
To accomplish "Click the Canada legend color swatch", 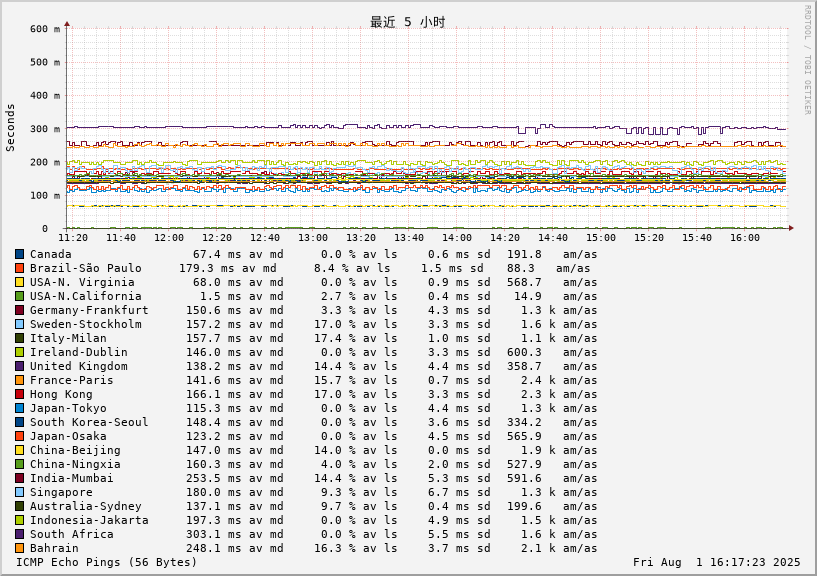I will pos(19,254).
